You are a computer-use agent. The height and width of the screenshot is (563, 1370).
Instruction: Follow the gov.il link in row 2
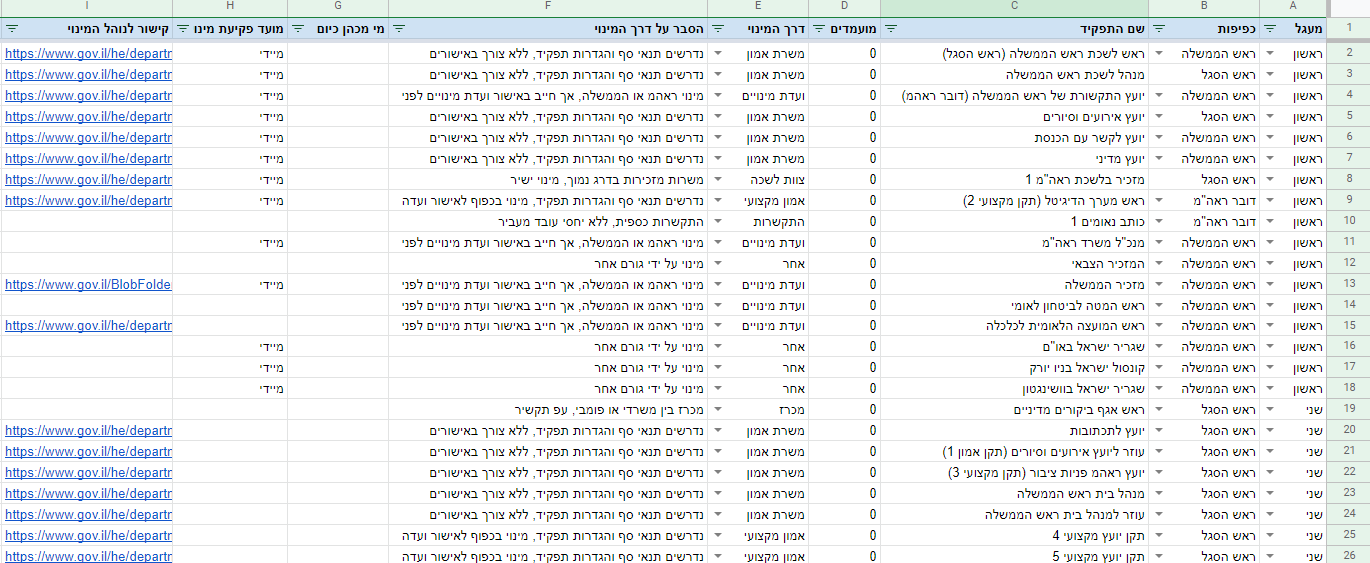(x=88, y=53)
